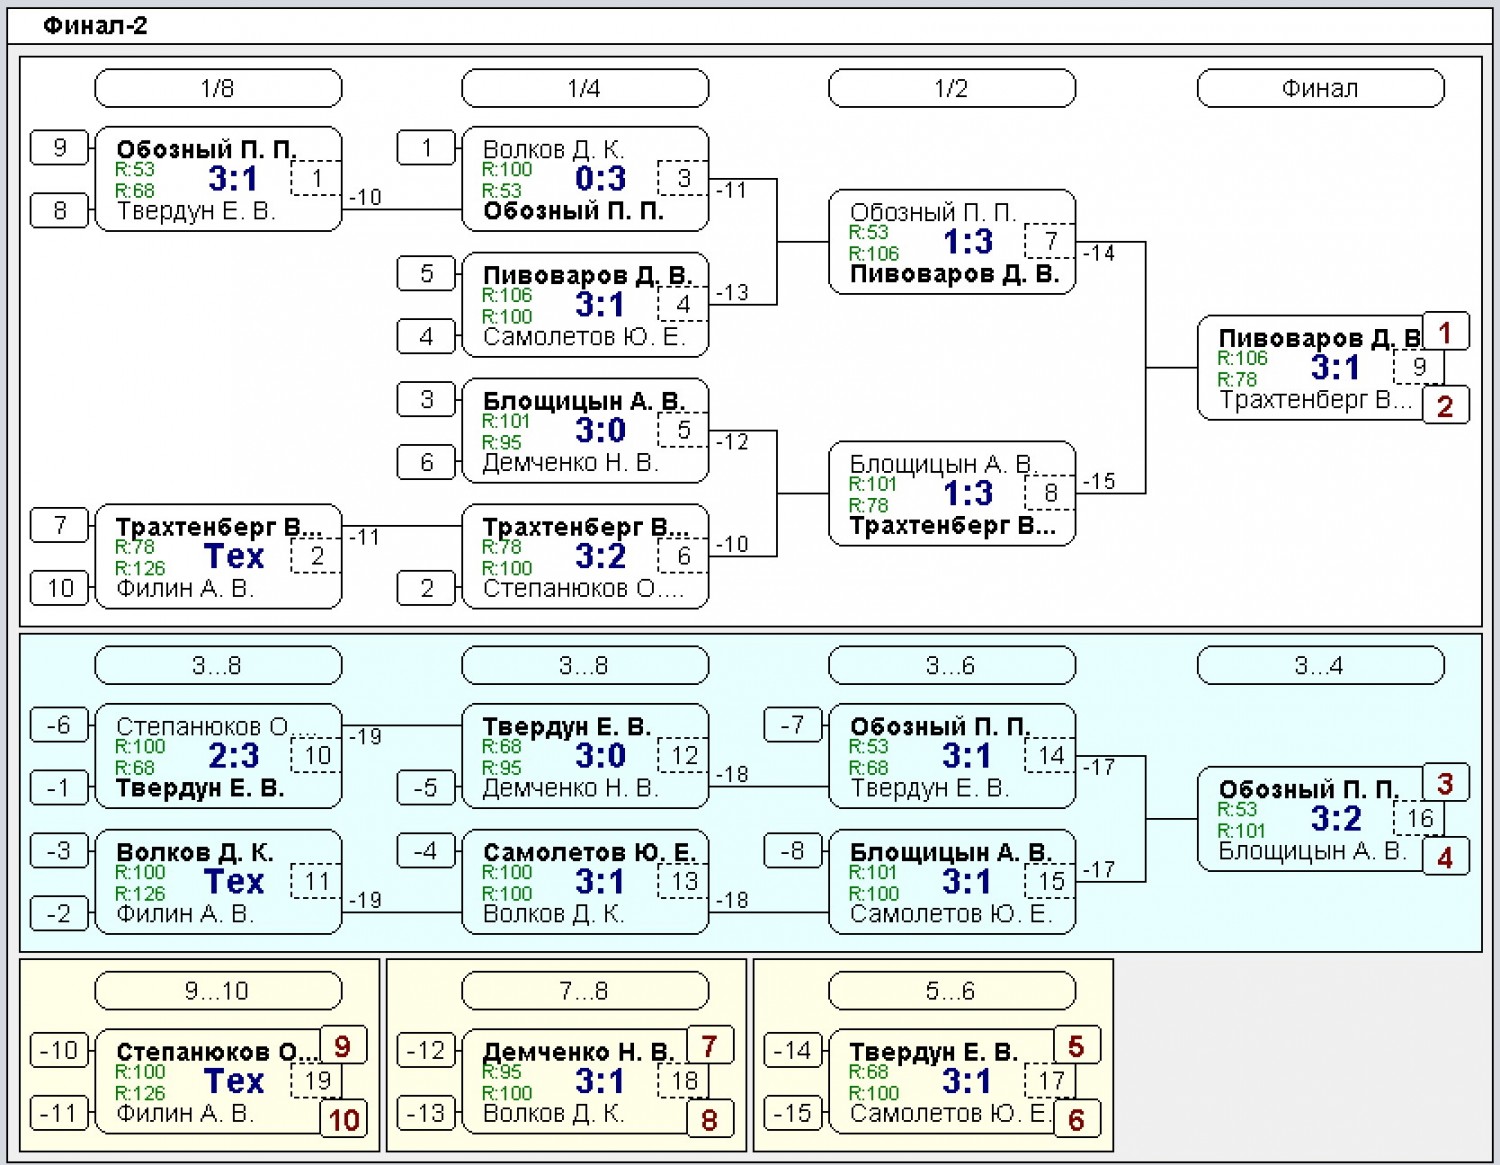Click seed box 7 beside Трахтенберг 1/8 match
The image size is (1500, 1165).
pos(60,524)
